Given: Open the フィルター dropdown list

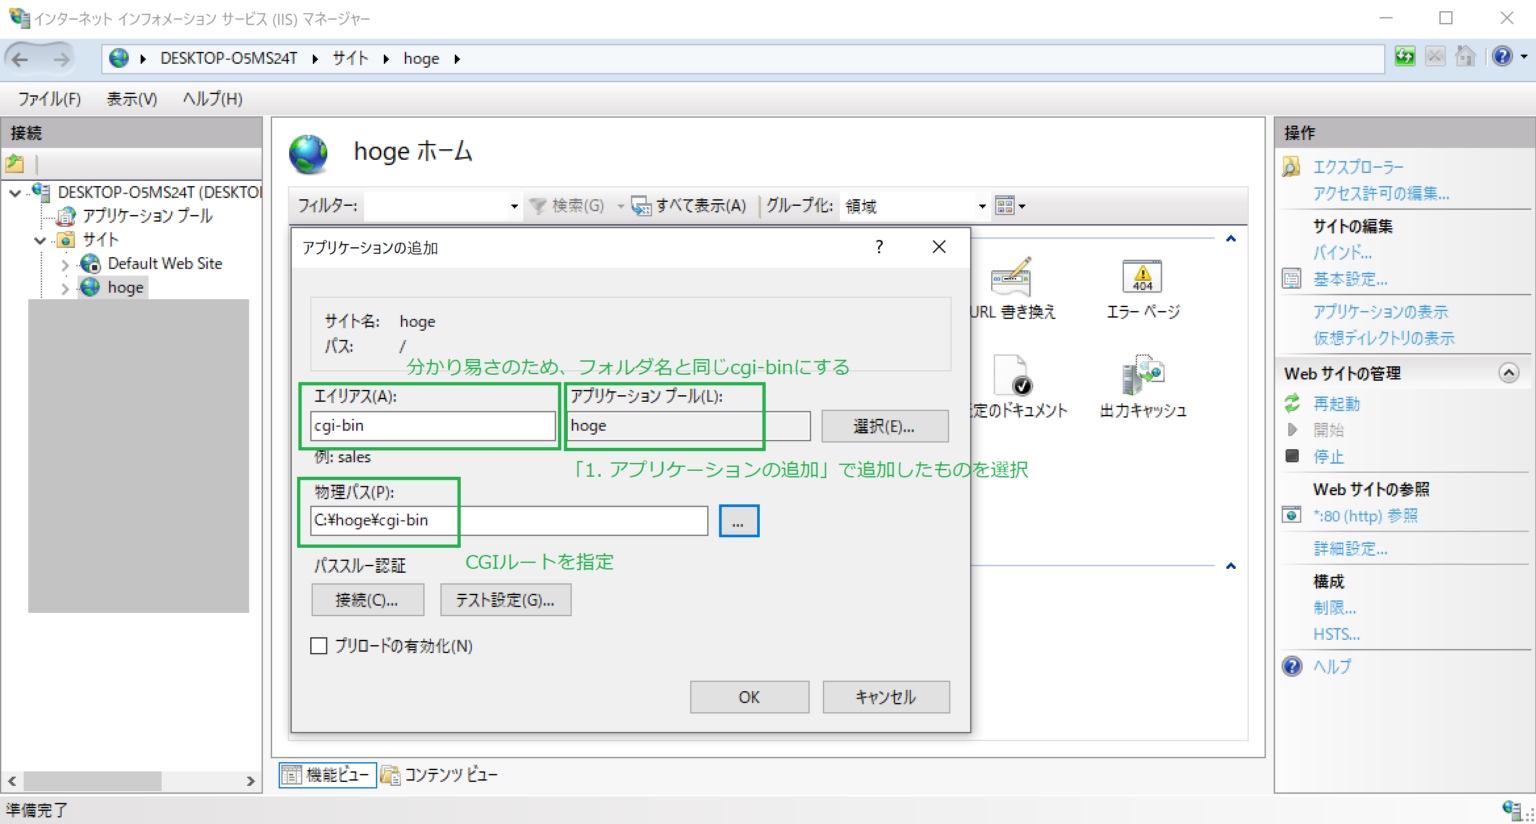Looking at the screenshot, I should 512,205.
